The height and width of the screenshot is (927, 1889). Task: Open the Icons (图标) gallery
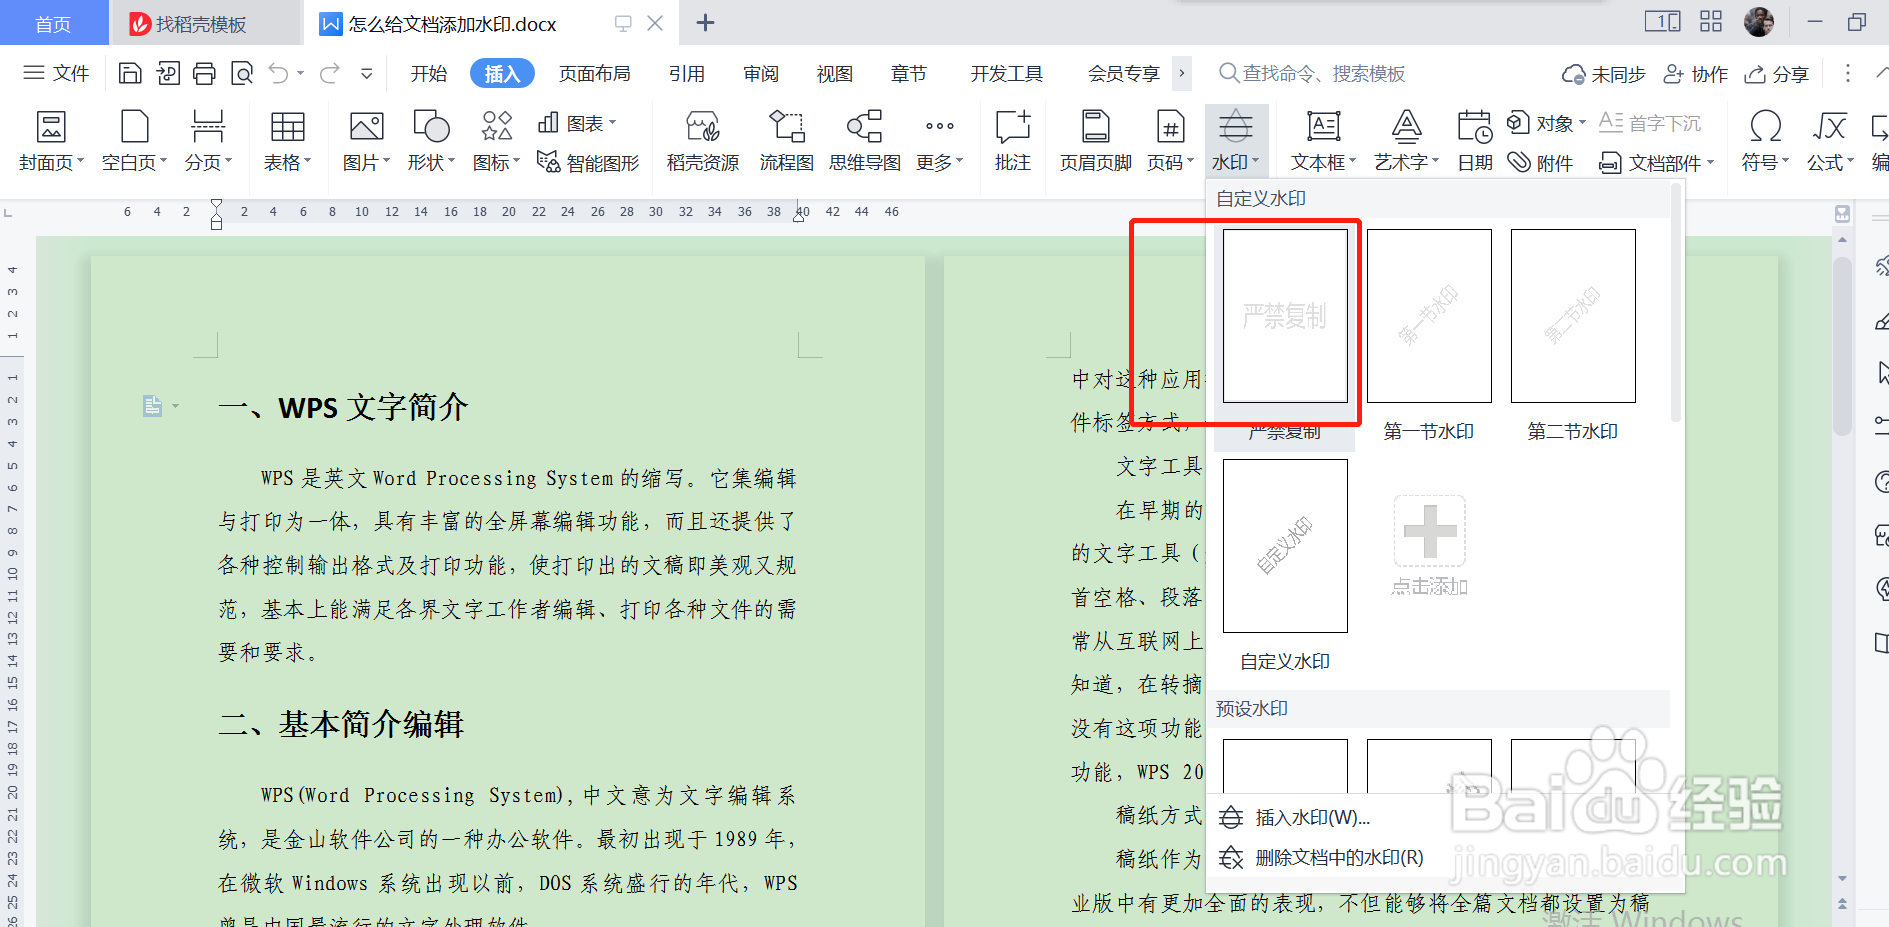(496, 141)
